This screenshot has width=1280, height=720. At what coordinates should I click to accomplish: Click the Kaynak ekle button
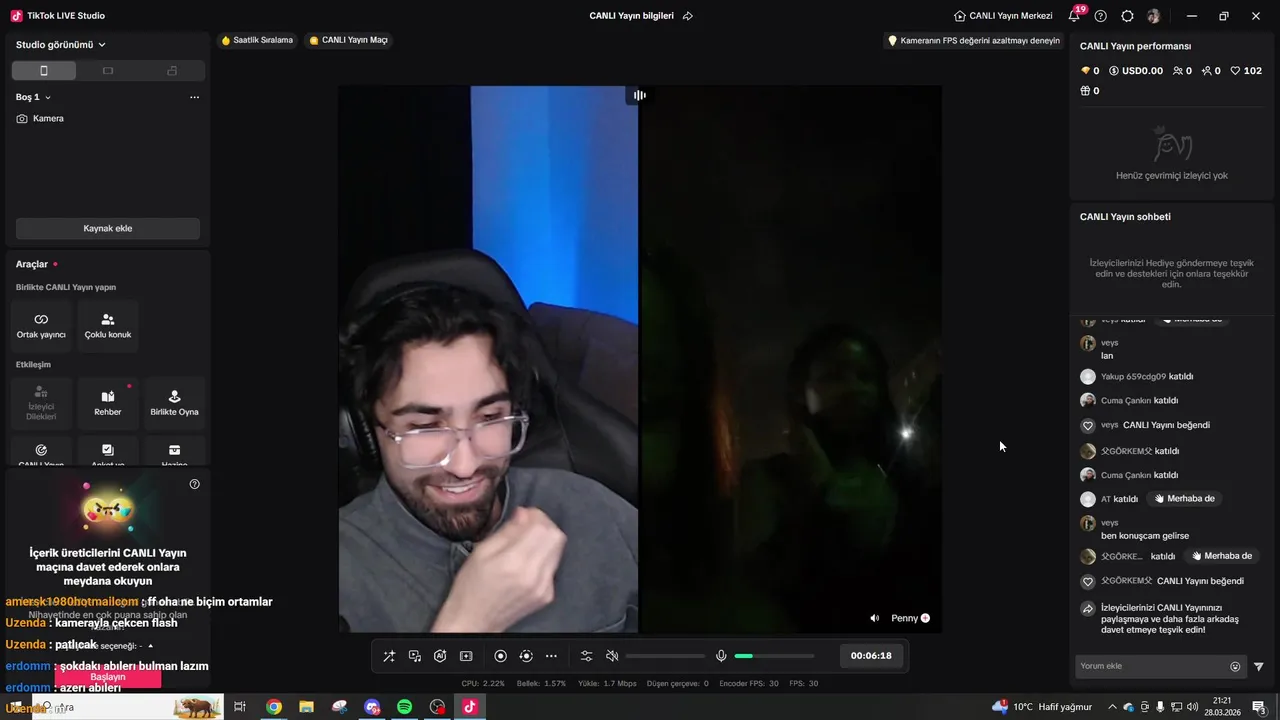(108, 228)
